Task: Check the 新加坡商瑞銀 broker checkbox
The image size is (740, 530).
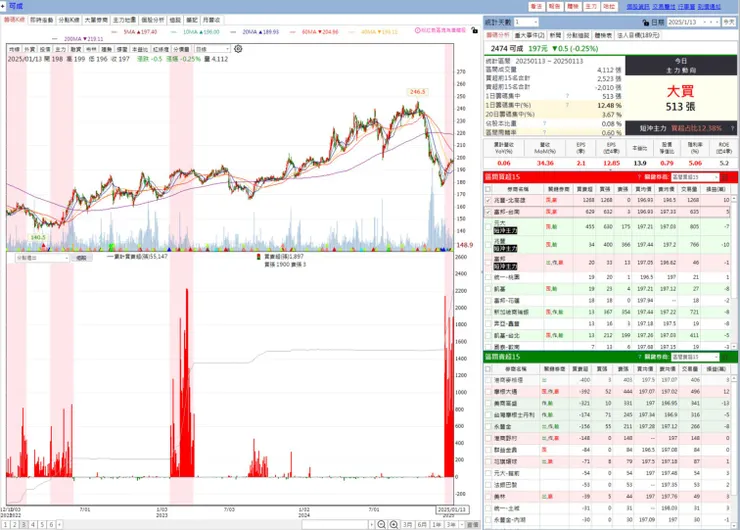Action: point(488,312)
